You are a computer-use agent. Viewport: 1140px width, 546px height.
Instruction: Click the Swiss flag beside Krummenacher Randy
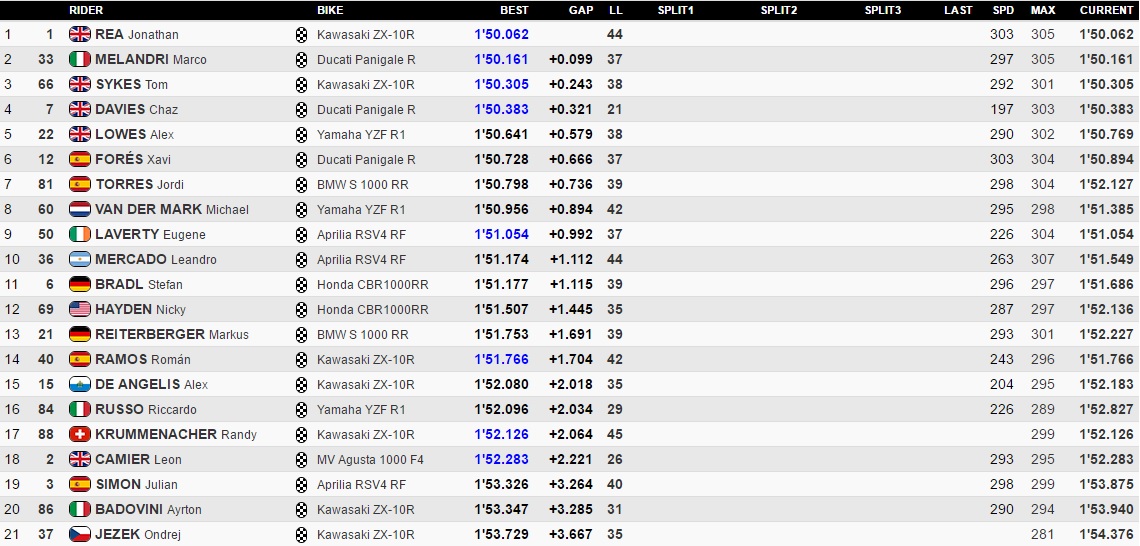click(80, 434)
